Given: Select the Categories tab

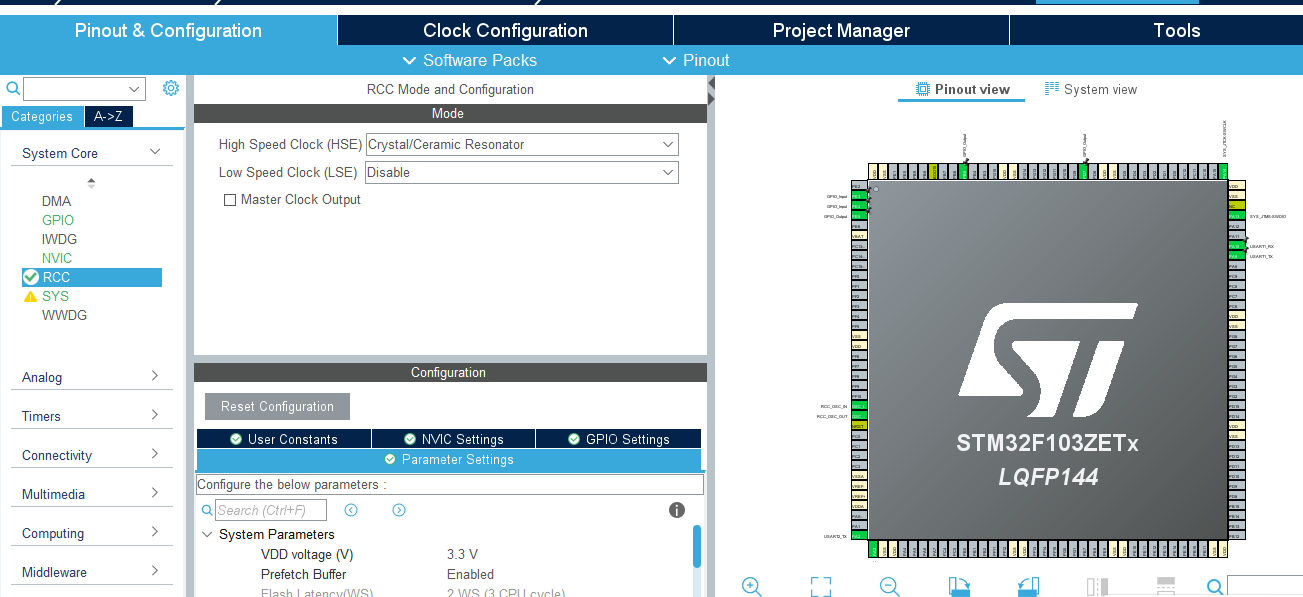Looking at the screenshot, I should click(42, 117).
